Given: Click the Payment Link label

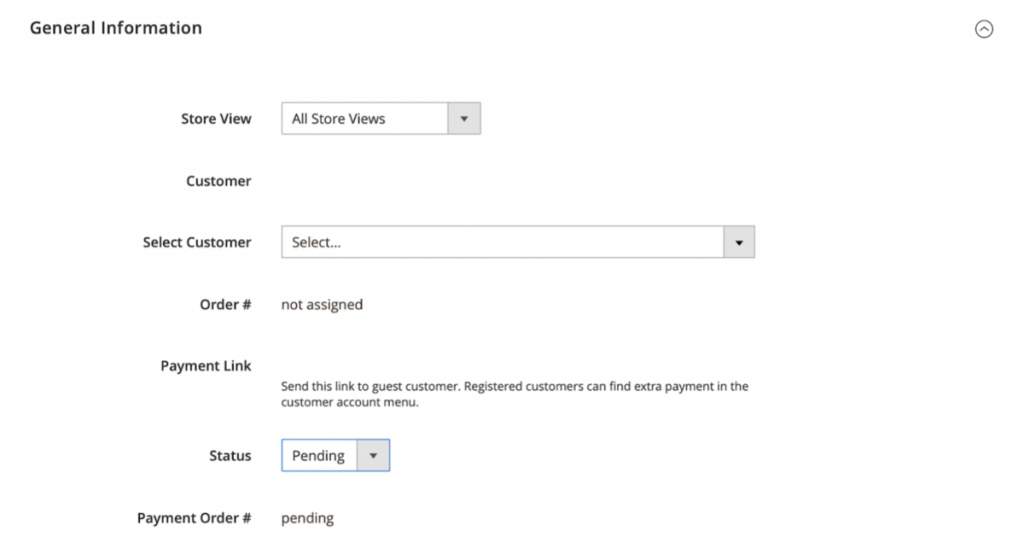Looking at the screenshot, I should pyautogui.click(x=206, y=366).
